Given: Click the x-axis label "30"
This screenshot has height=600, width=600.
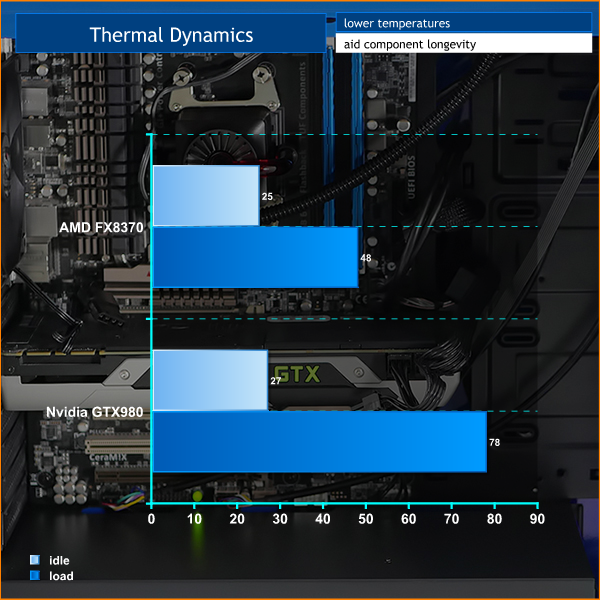Looking at the screenshot, I should [x=280, y=519].
